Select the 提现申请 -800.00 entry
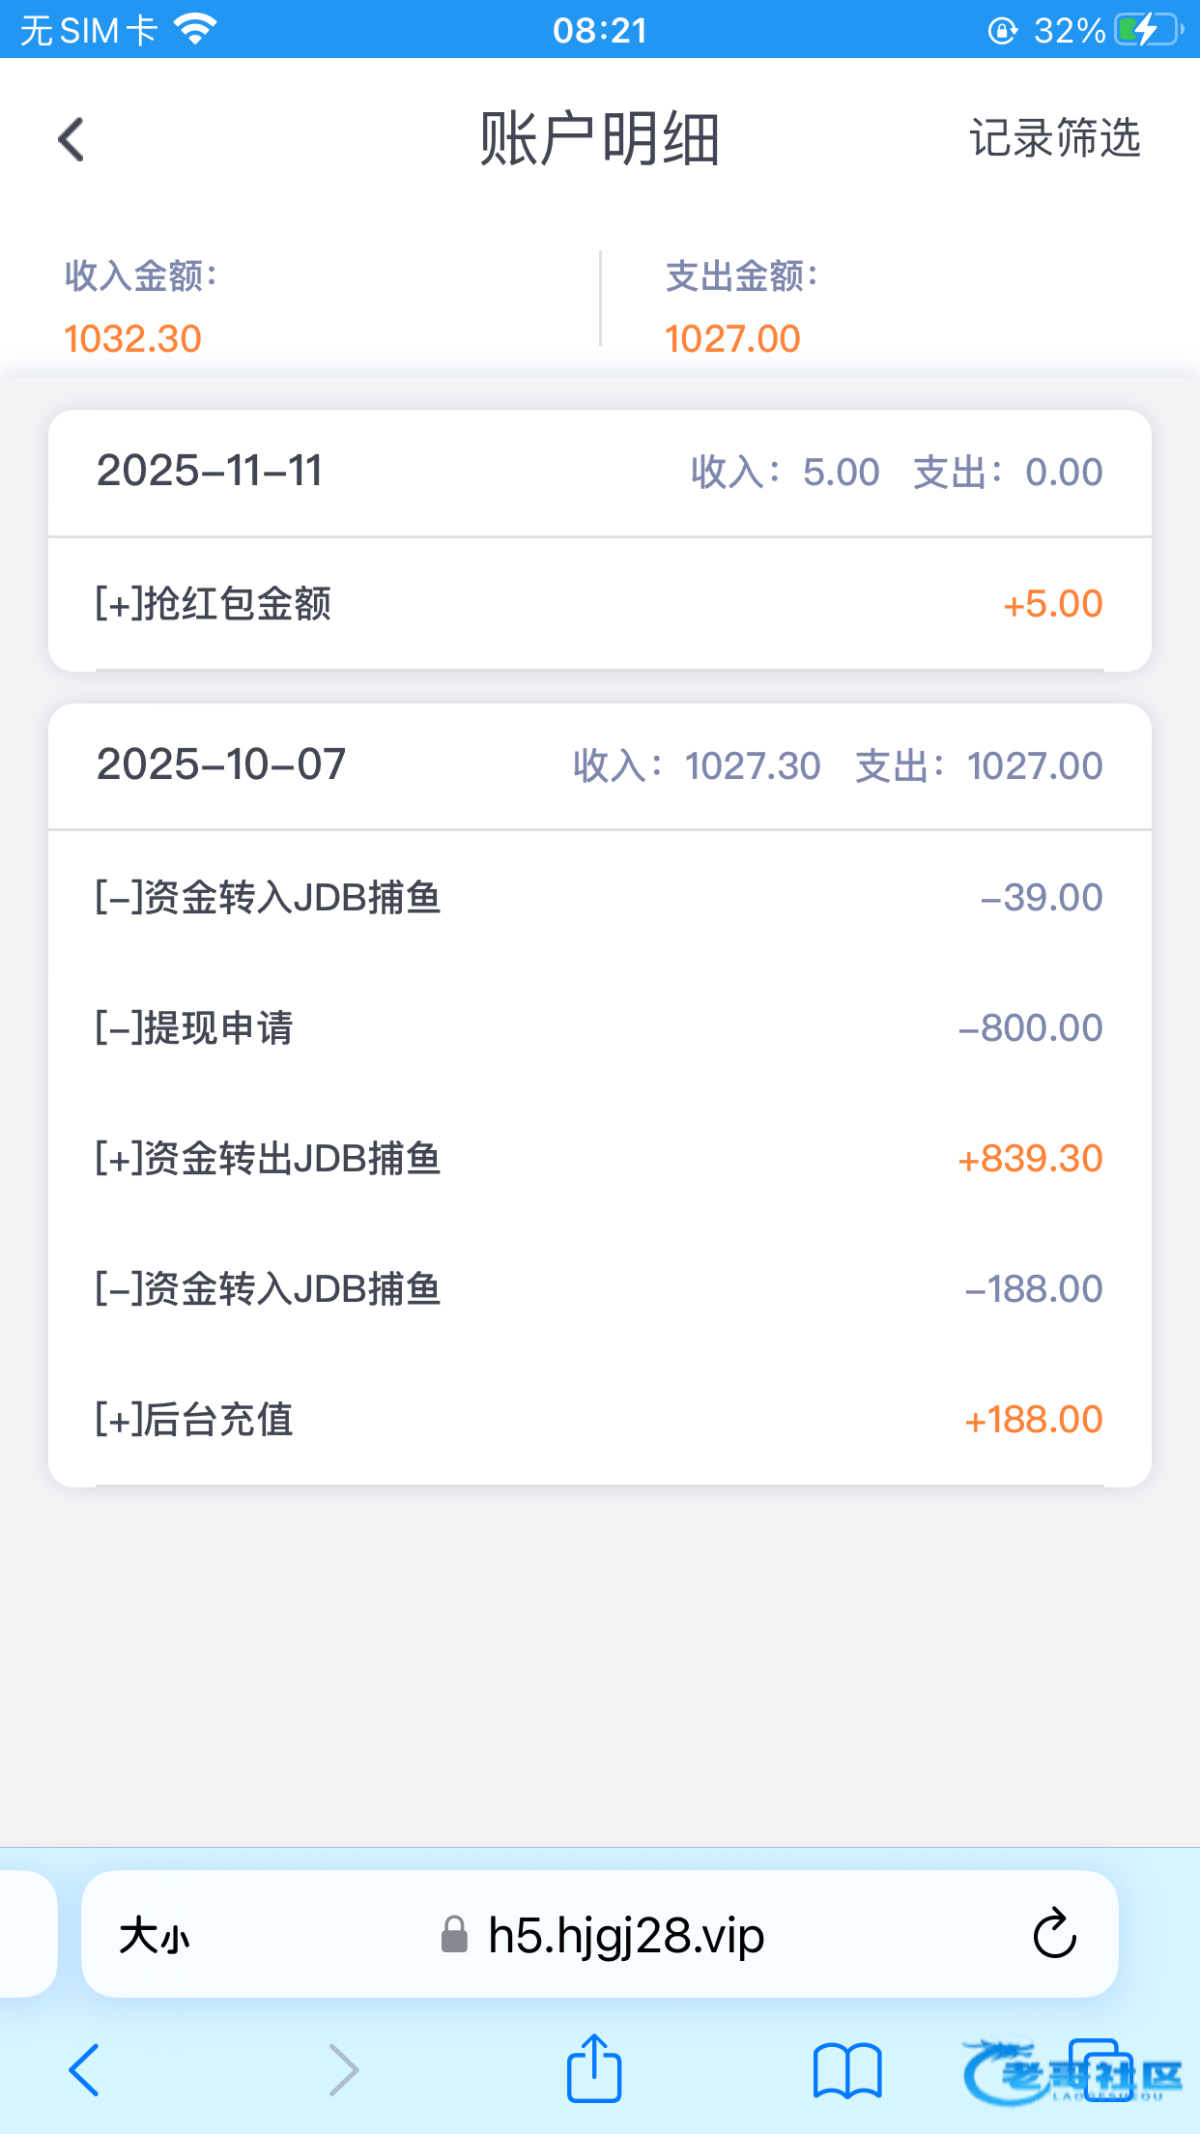Image resolution: width=1200 pixels, height=2134 pixels. point(599,1028)
